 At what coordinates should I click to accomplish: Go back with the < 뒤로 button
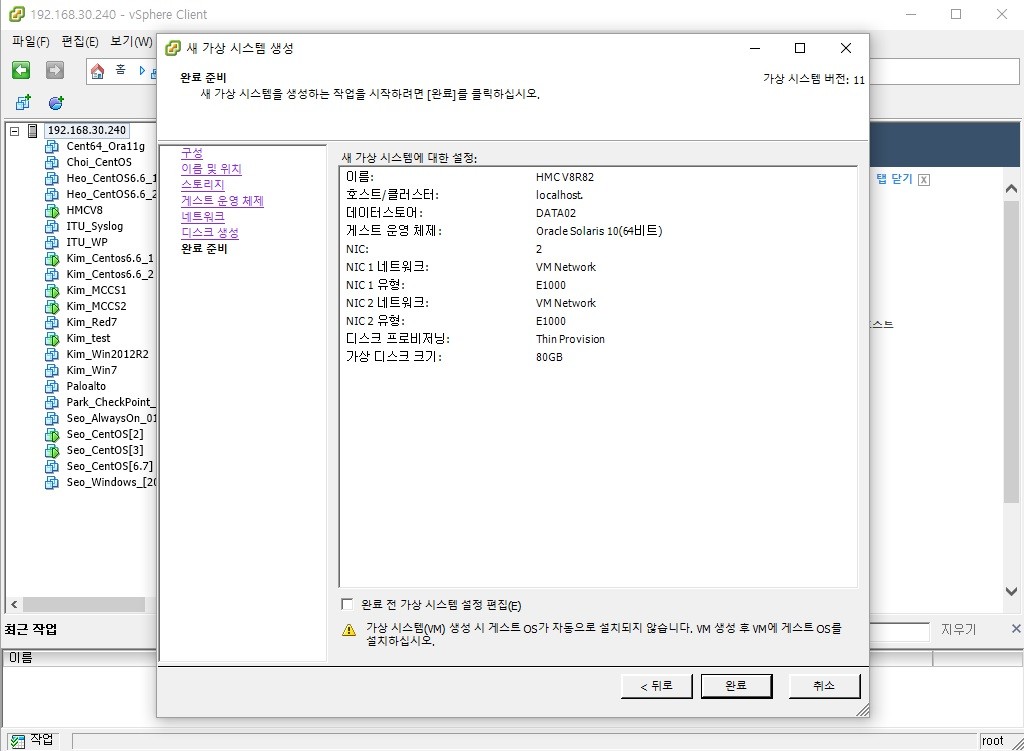647,685
